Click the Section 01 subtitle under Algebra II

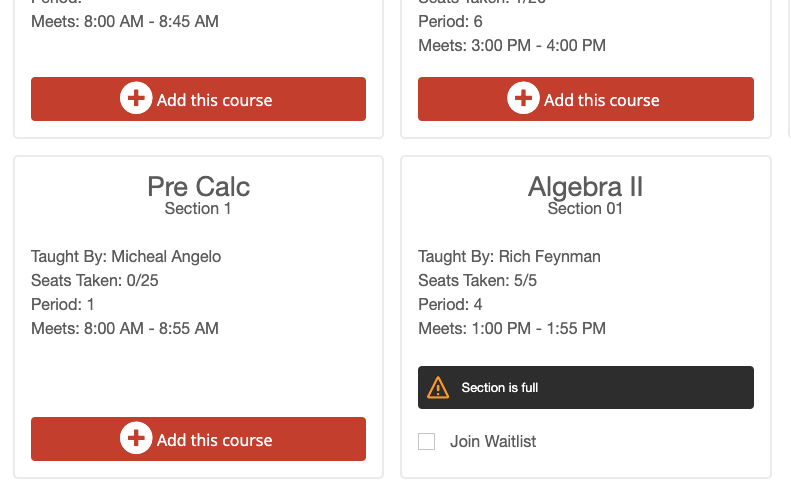click(x=585, y=208)
